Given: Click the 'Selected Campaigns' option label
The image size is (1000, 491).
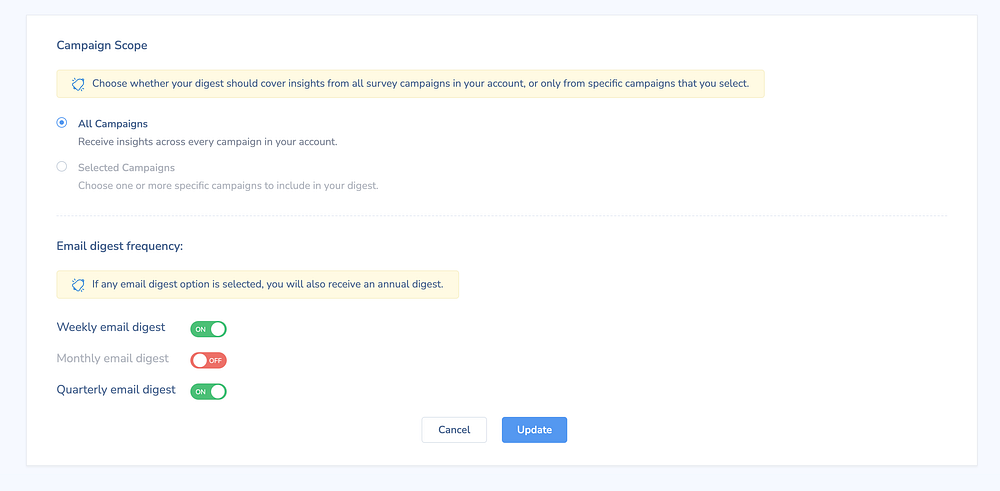Looking at the screenshot, I should coord(126,168).
